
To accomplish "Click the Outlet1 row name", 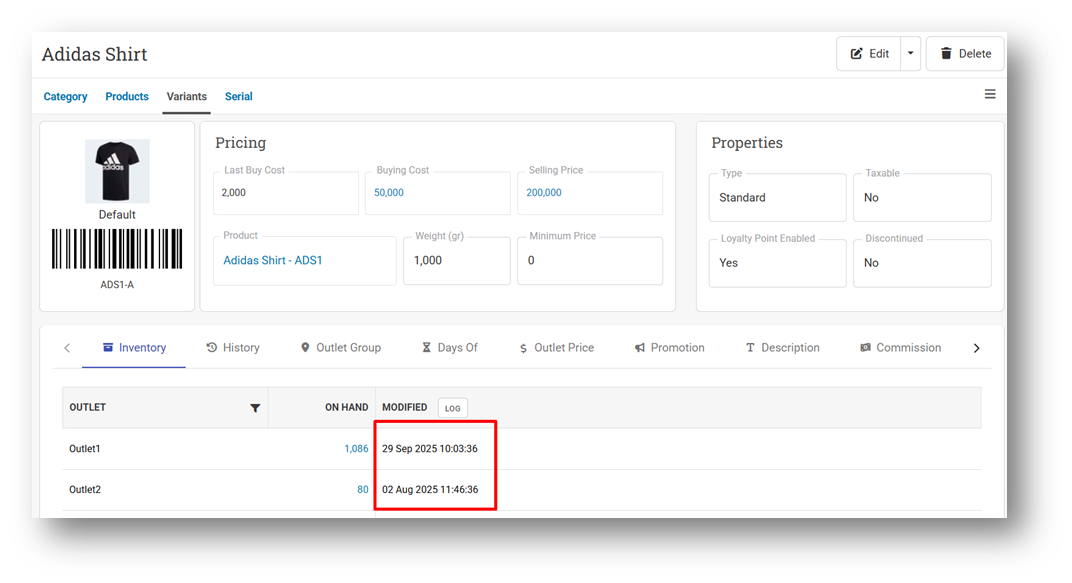I will [x=85, y=449].
